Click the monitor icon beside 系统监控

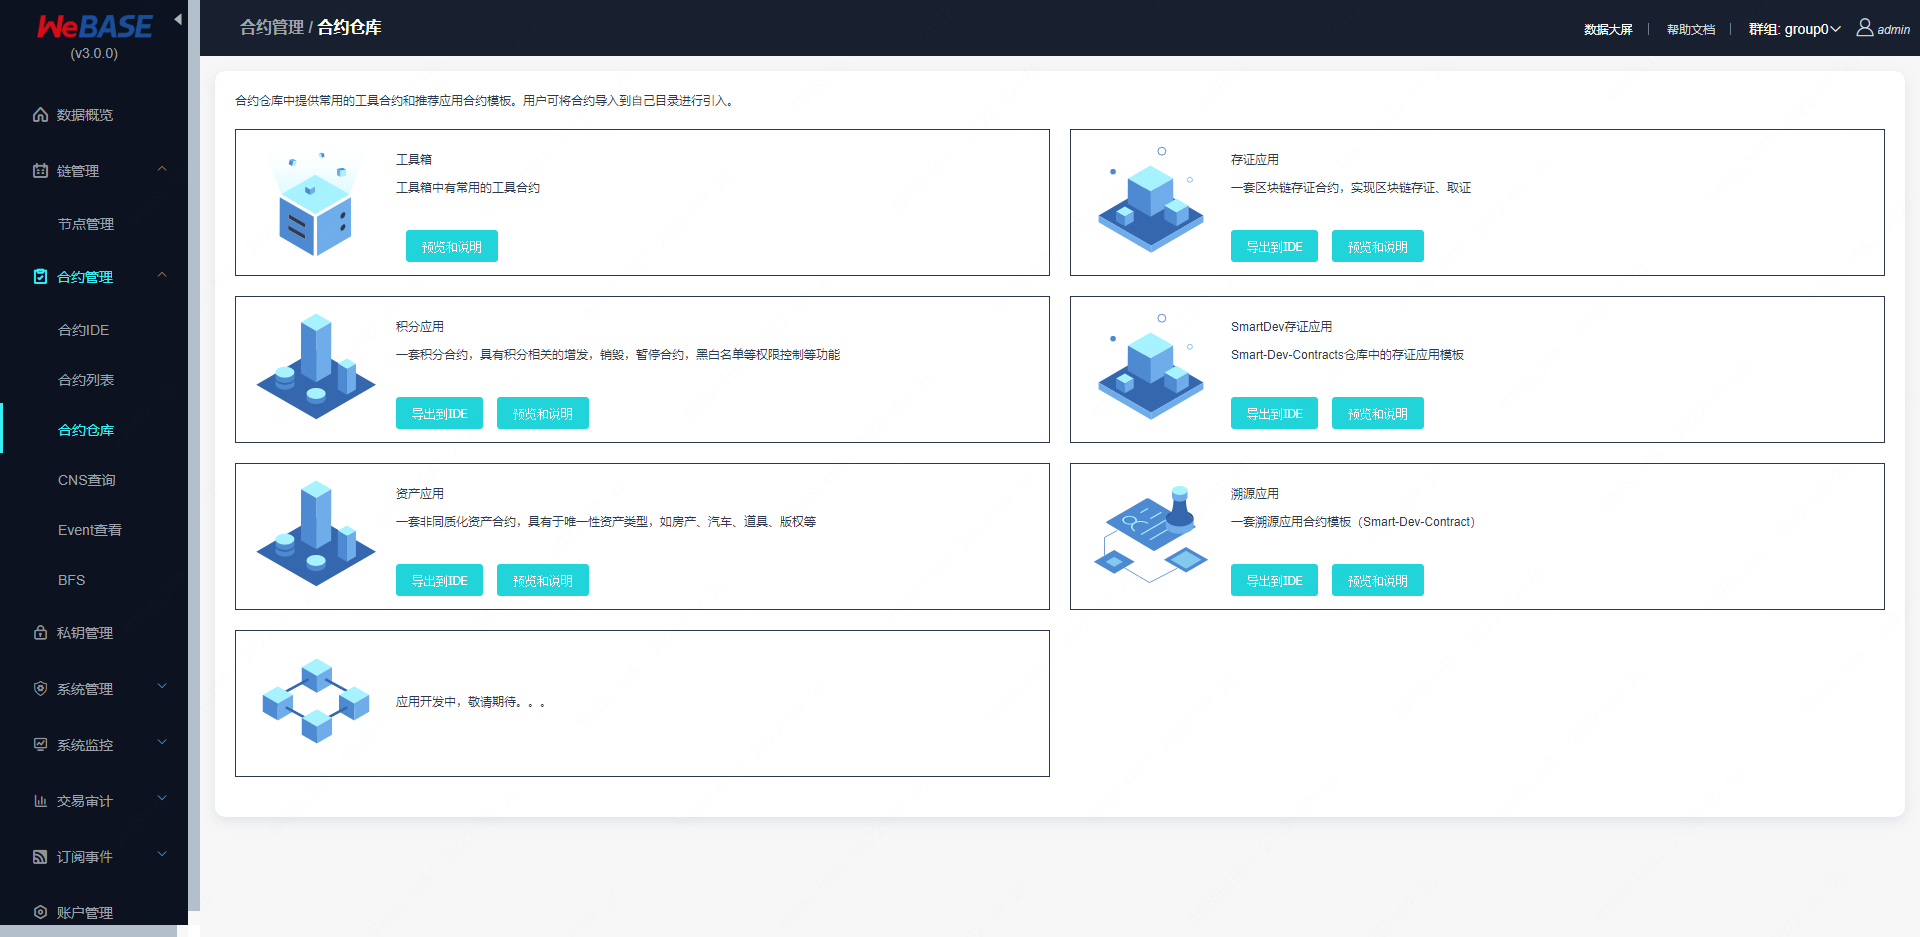40,745
